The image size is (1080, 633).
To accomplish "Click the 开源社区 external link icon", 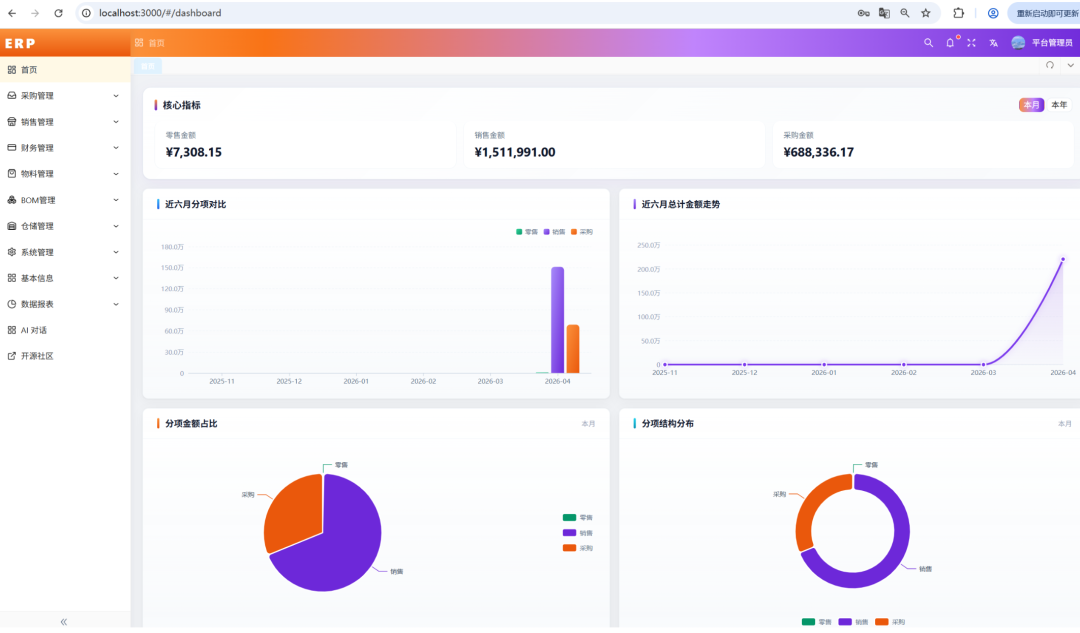I will tap(12, 356).
